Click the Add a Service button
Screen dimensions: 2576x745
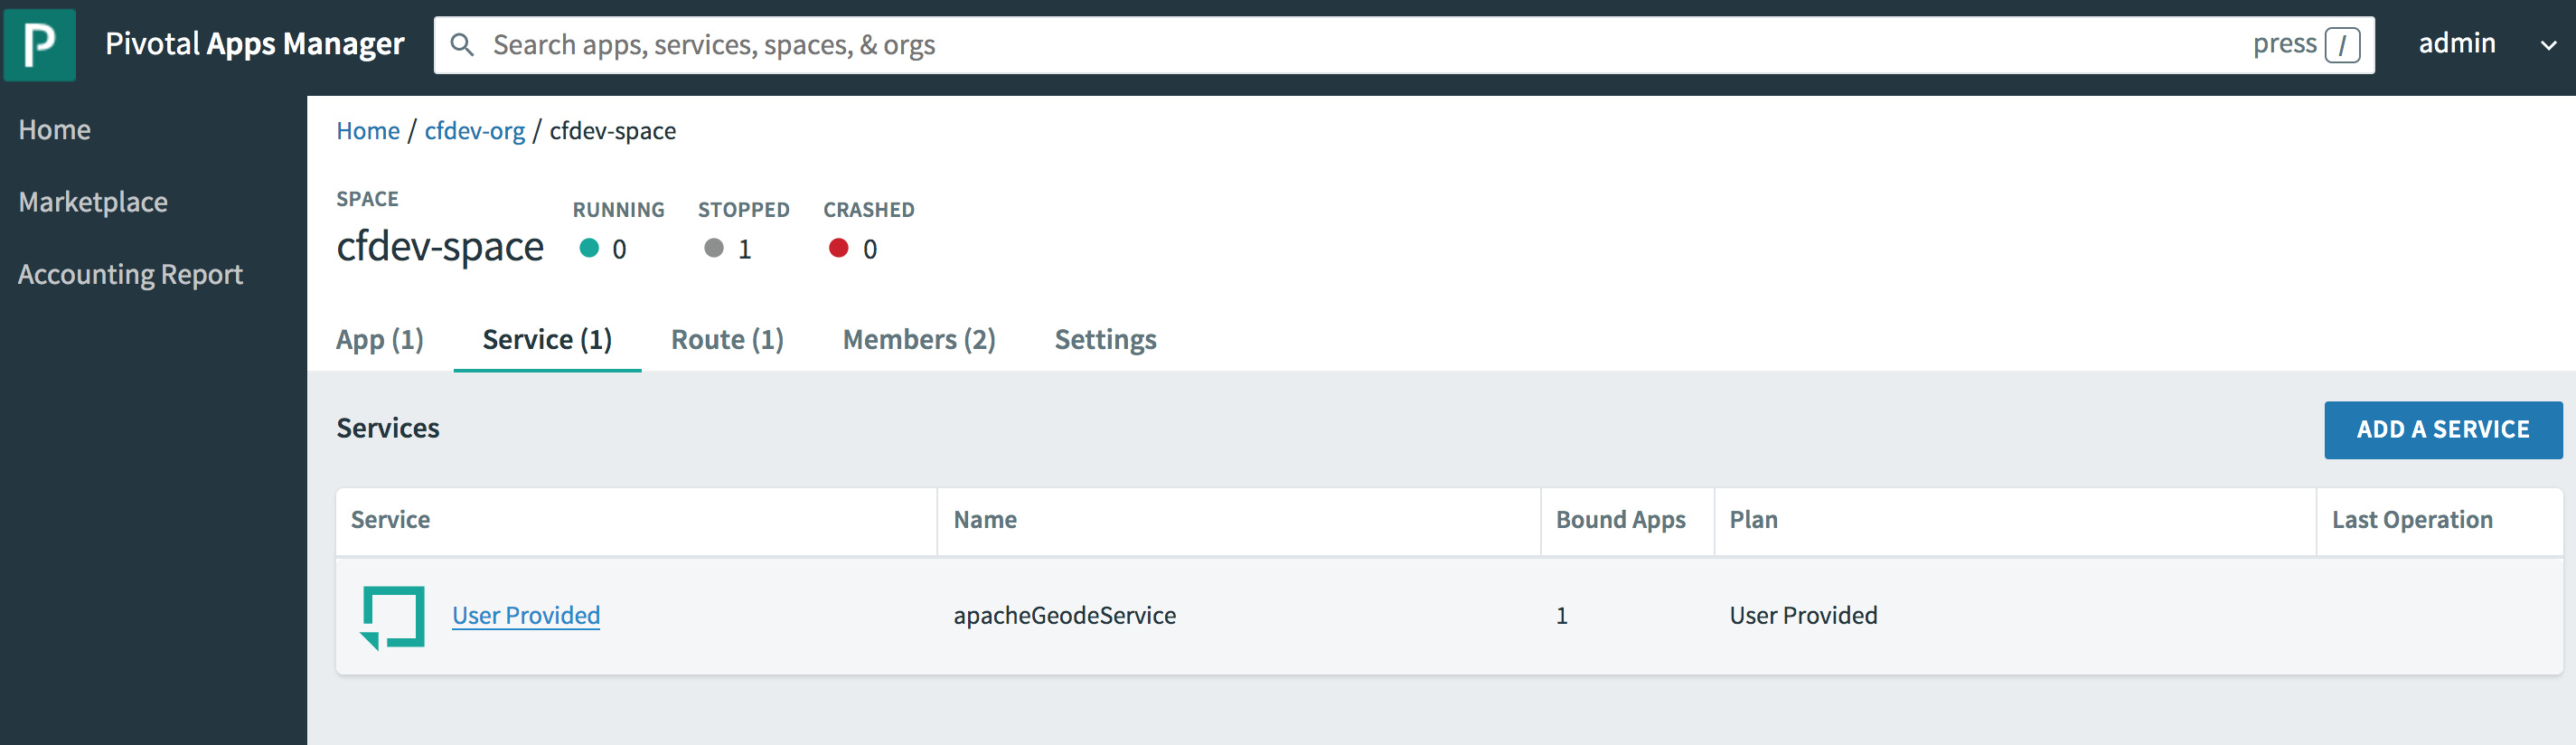point(2442,430)
